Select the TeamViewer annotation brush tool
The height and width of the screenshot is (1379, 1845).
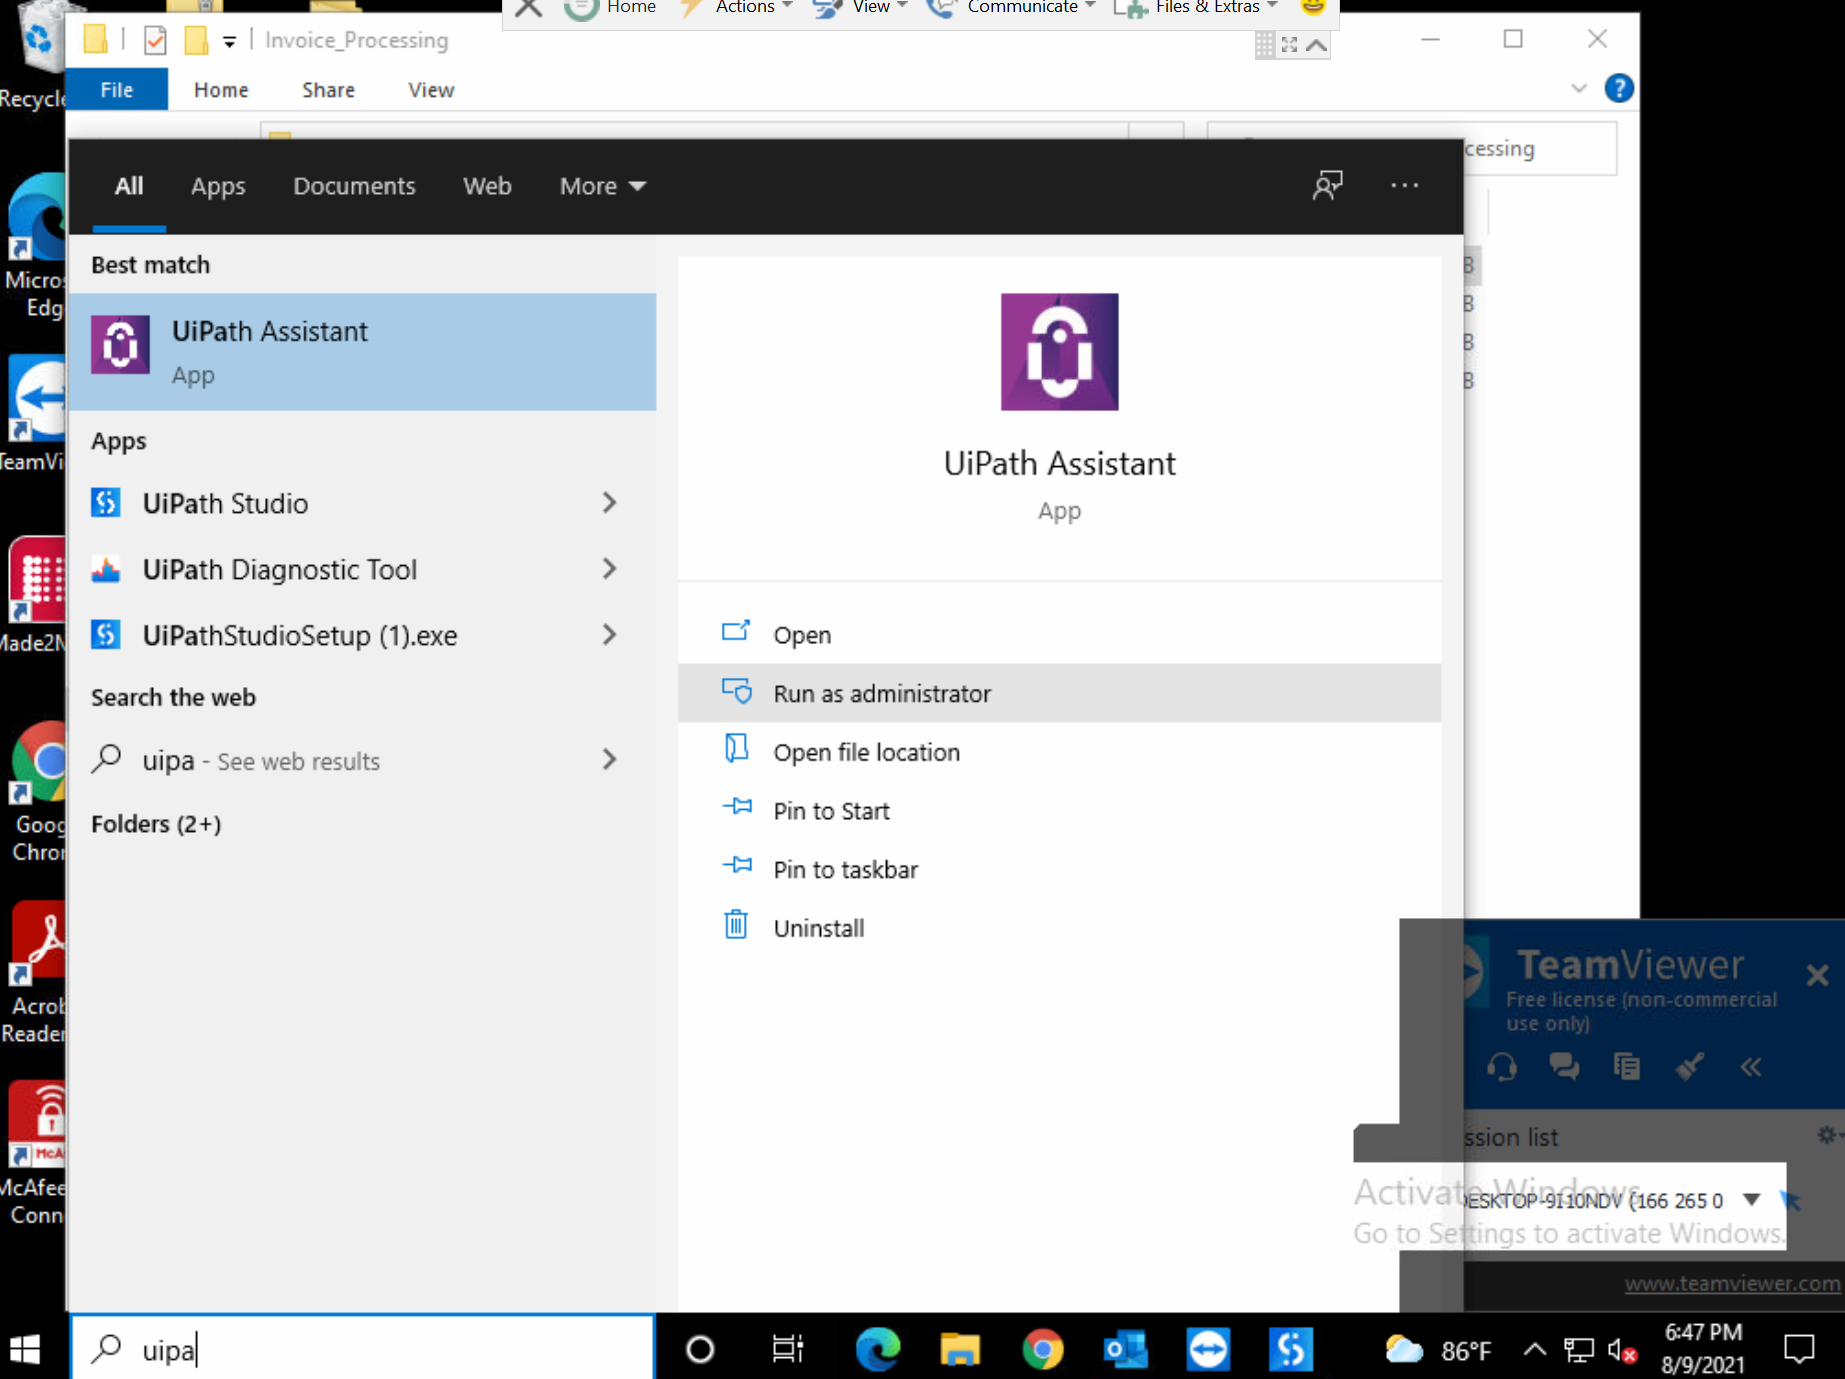coord(1690,1067)
